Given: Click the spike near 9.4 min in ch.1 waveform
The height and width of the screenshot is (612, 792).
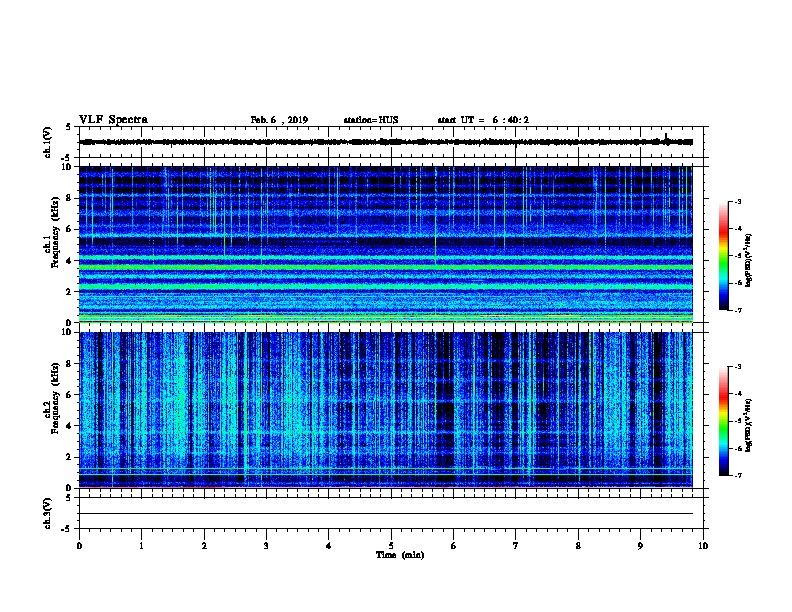Looking at the screenshot, I should [666, 137].
